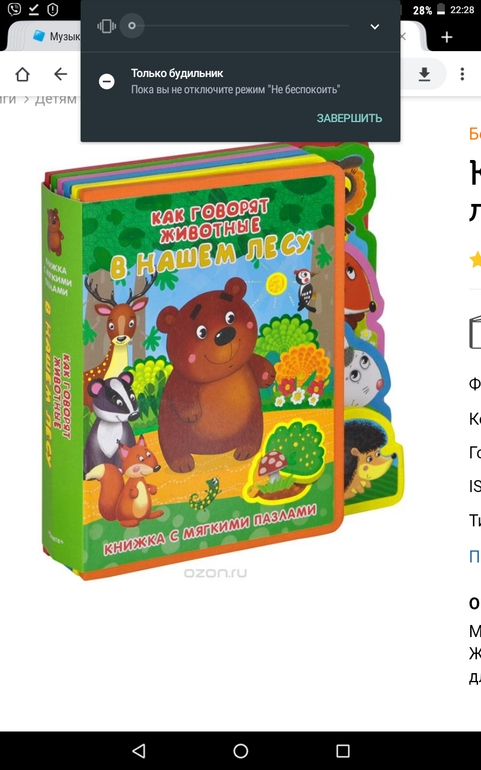The image size is (481, 770).
Task: Go back with the browser arrow
Action: 60,74
